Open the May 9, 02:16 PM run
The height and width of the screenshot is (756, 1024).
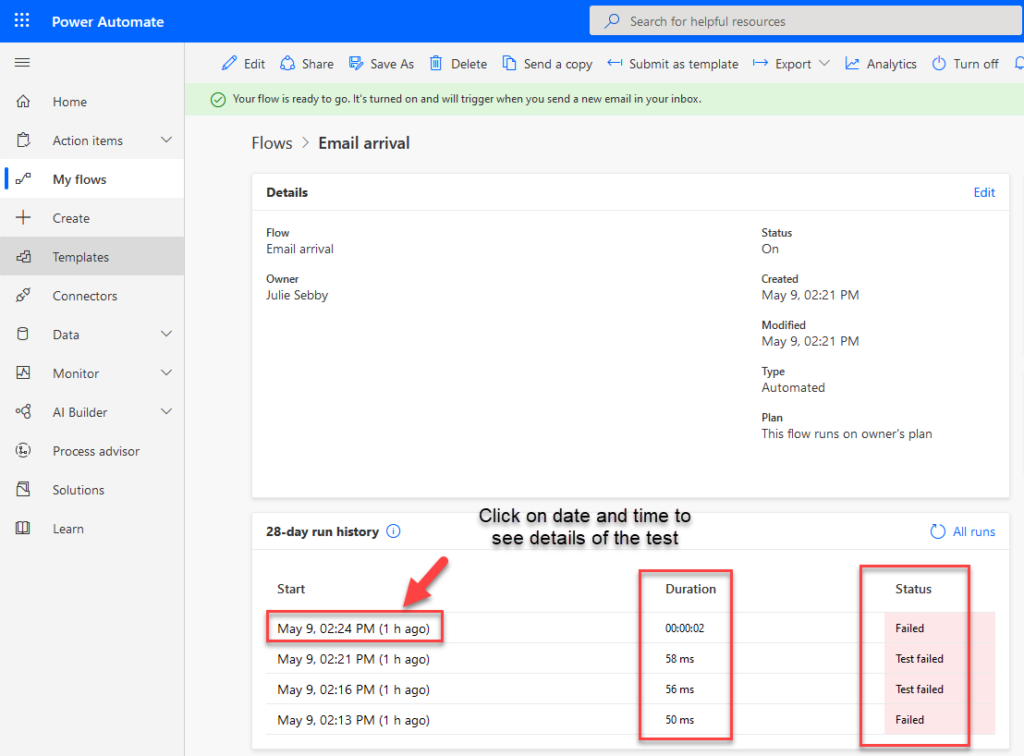353,689
